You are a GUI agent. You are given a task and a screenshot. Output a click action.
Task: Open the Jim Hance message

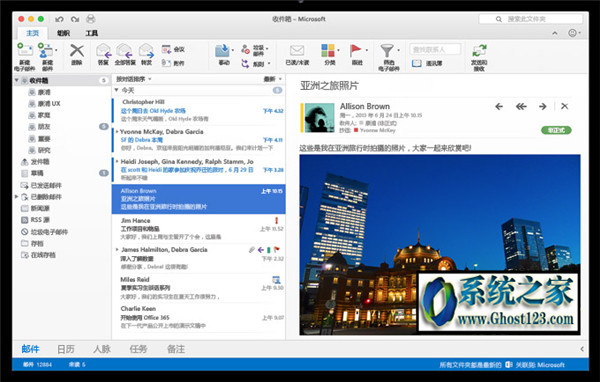point(199,229)
